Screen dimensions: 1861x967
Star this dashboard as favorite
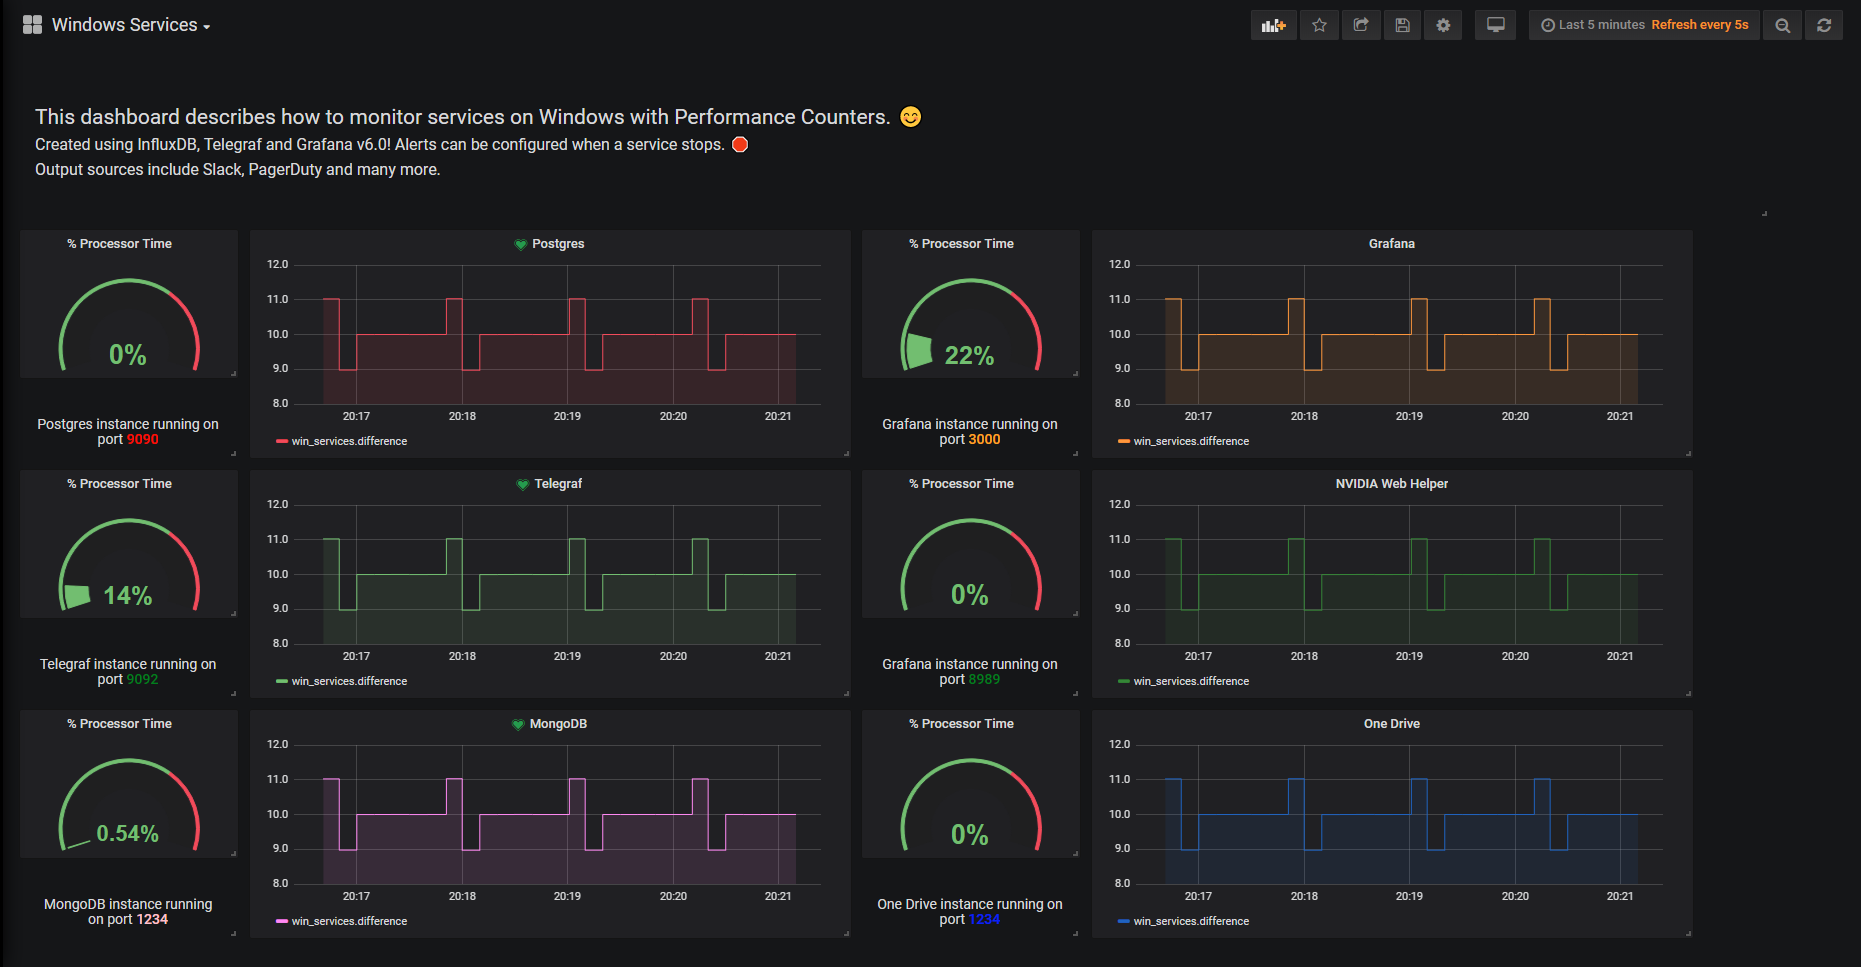click(1319, 25)
